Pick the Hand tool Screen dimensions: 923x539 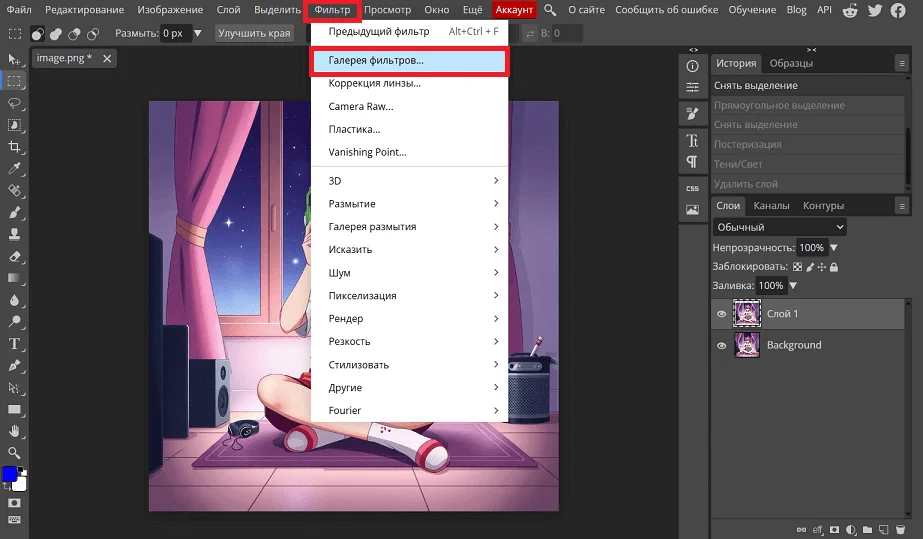point(15,431)
